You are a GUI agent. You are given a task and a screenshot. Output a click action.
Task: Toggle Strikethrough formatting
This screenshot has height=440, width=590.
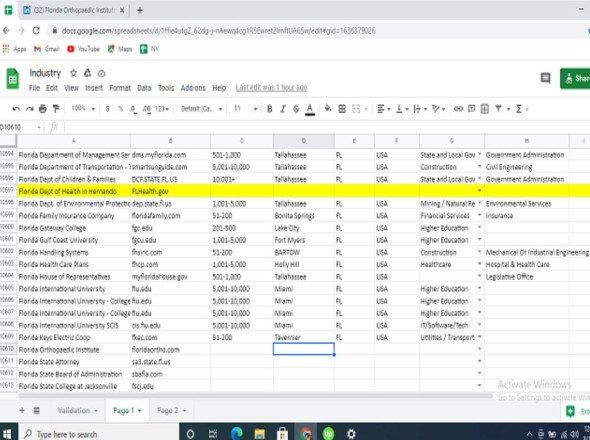296,109
